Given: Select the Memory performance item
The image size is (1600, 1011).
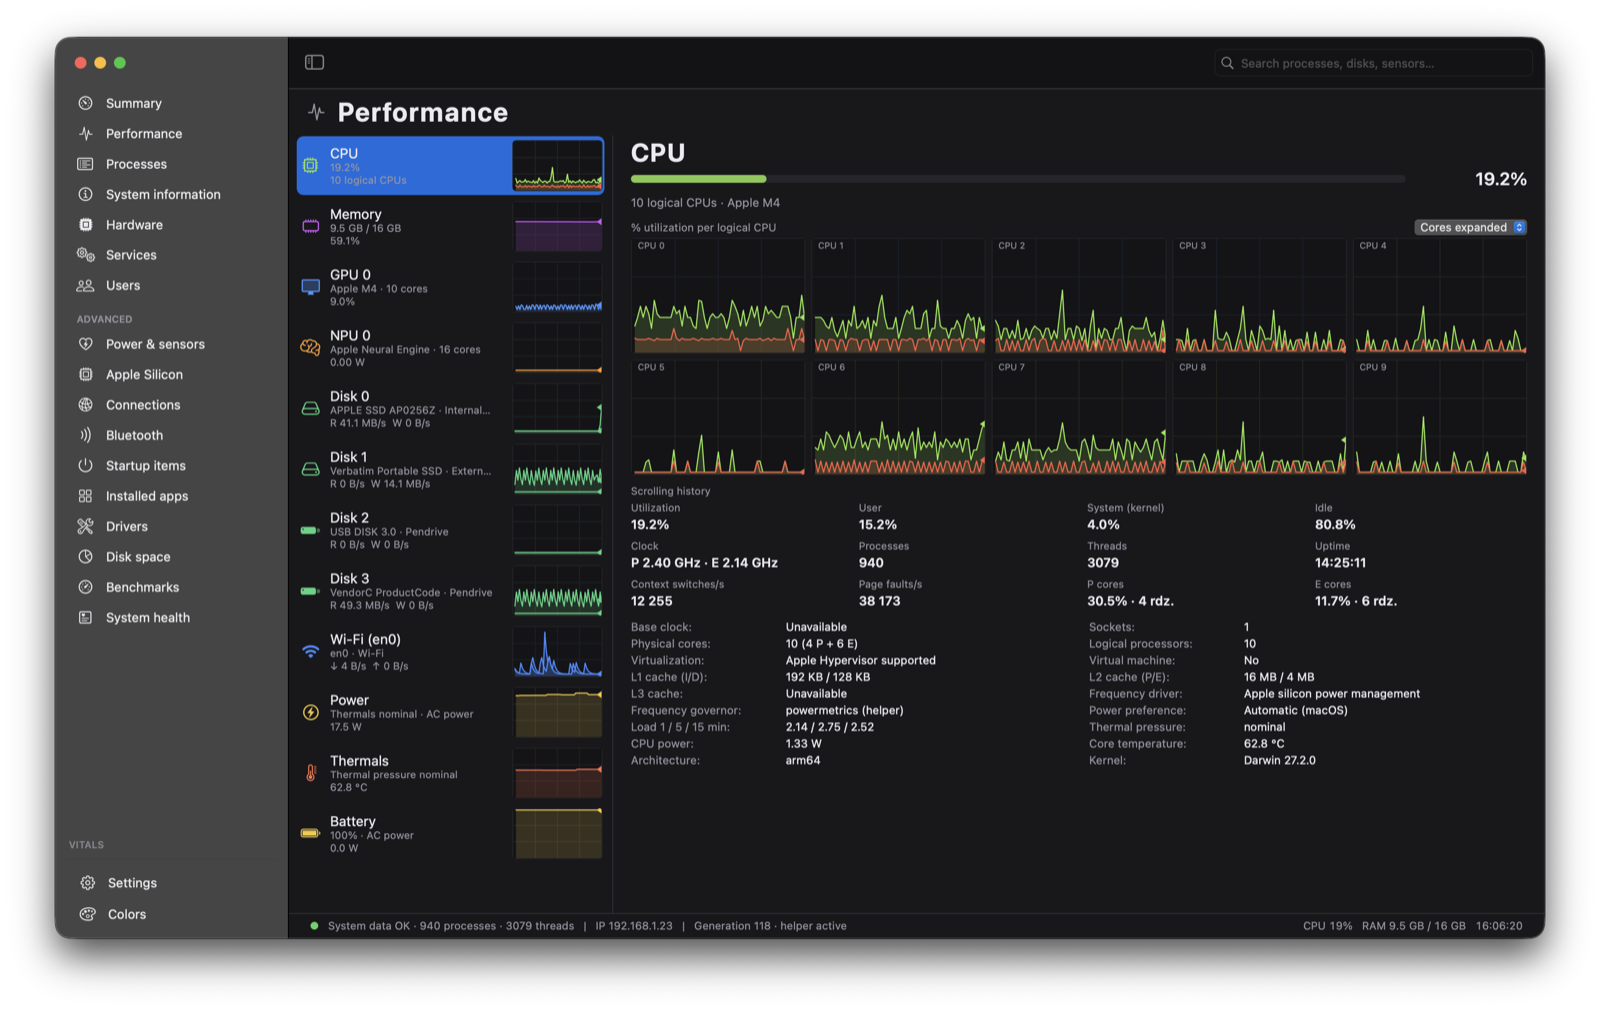Looking at the screenshot, I should point(451,227).
